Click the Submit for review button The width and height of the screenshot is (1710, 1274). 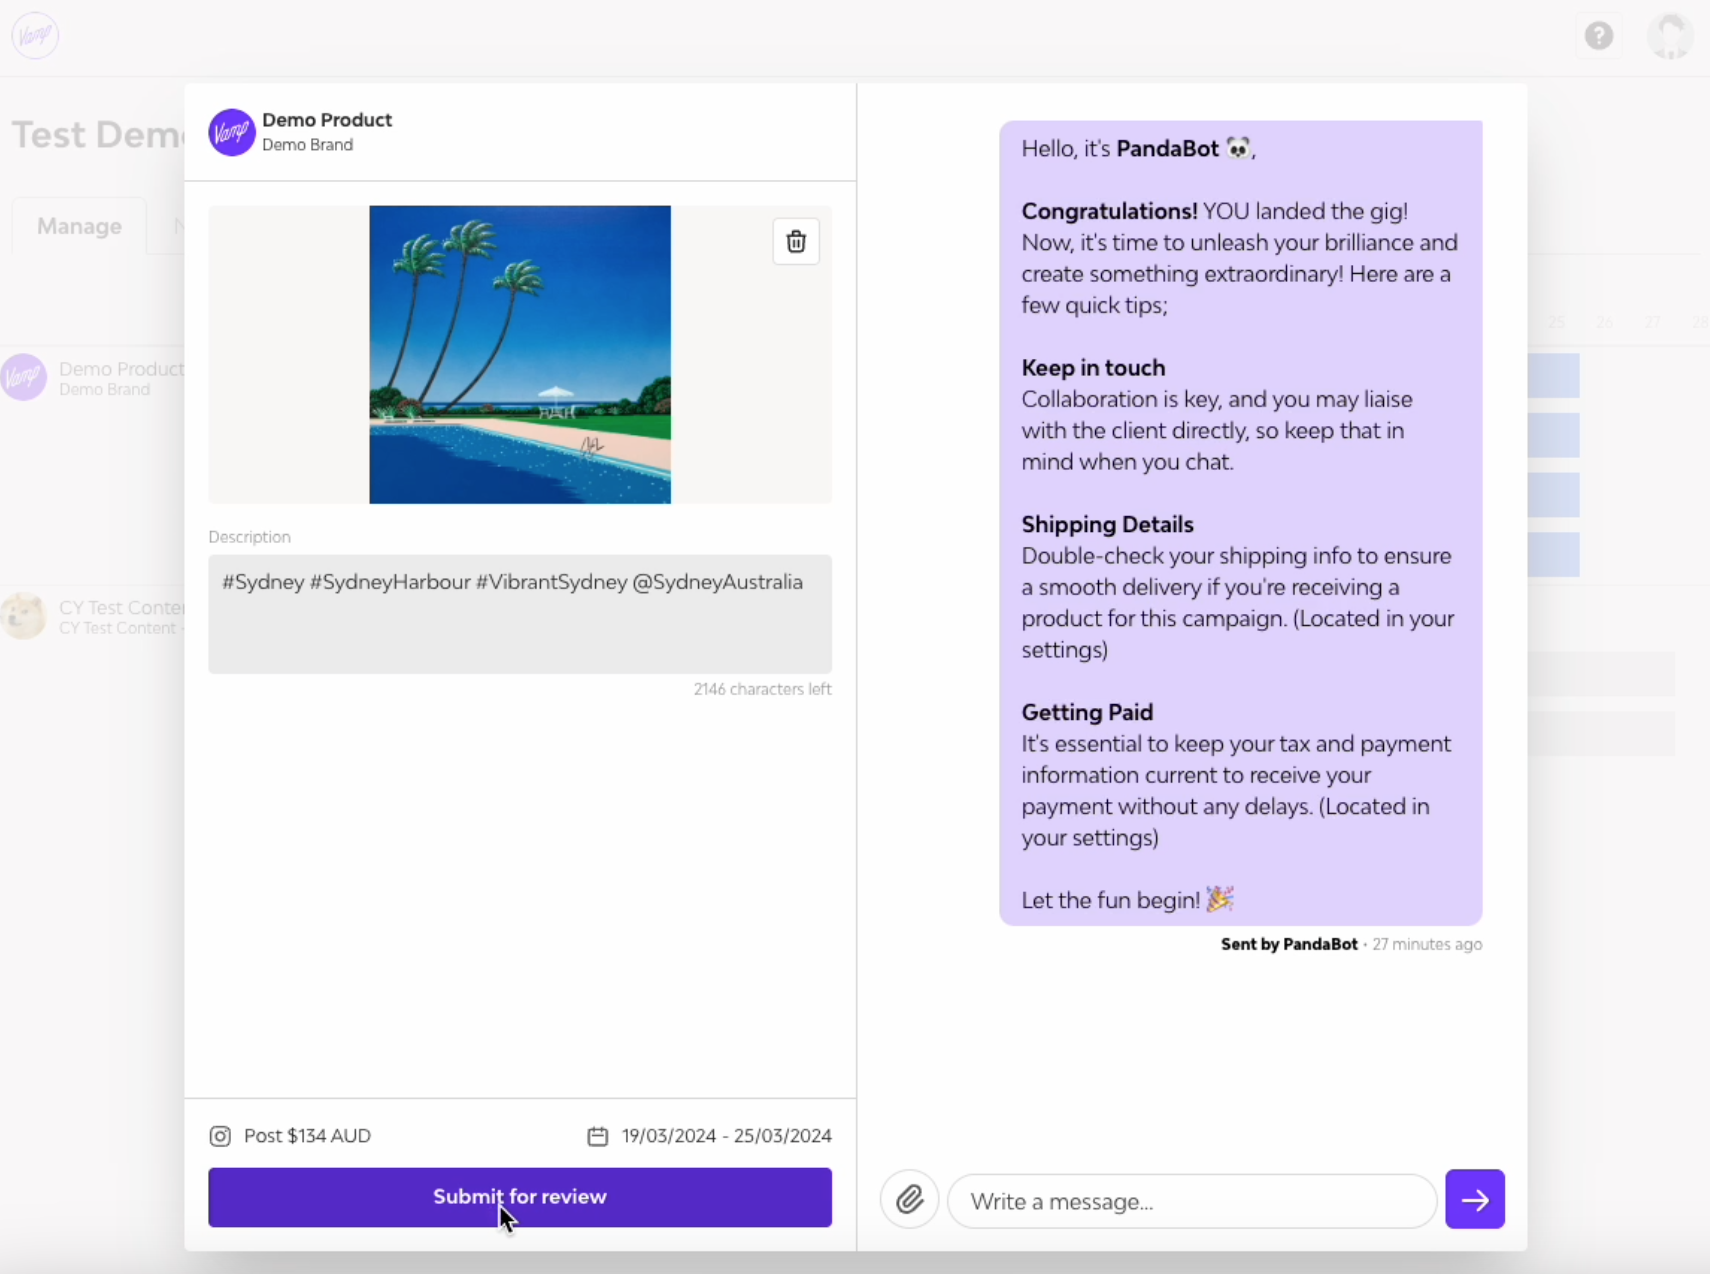520,1197
